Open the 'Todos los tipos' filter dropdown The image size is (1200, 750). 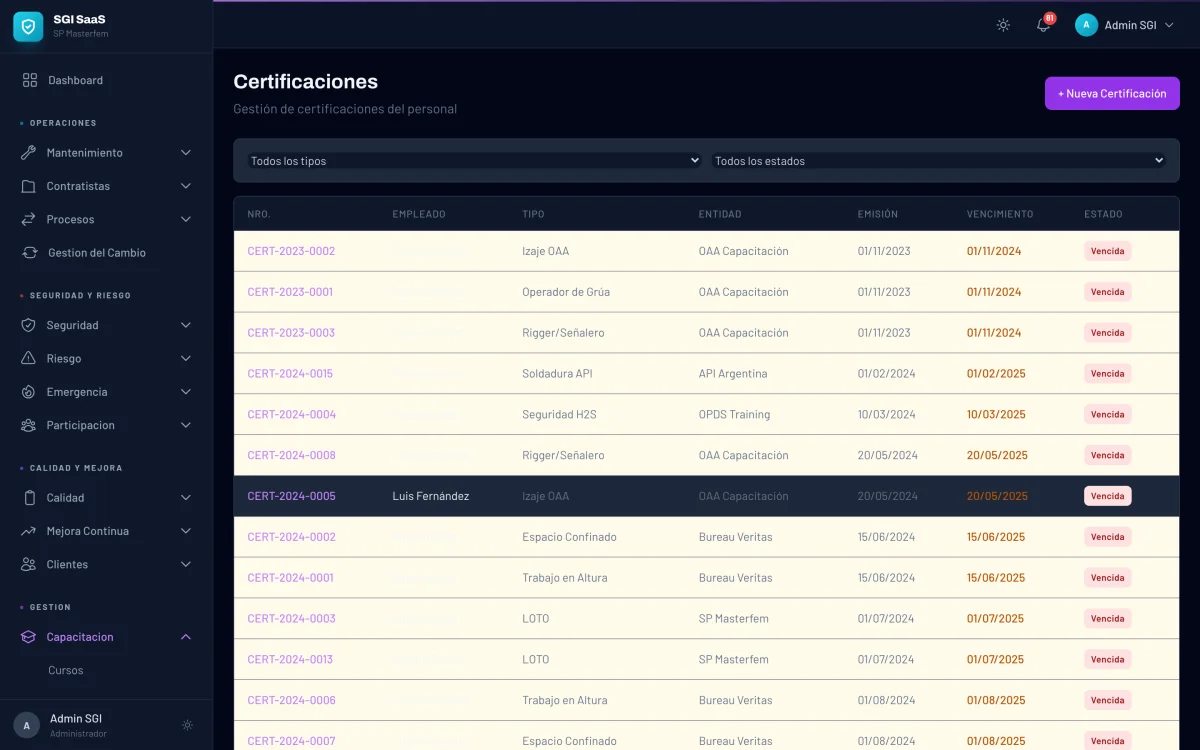coord(472,160)
